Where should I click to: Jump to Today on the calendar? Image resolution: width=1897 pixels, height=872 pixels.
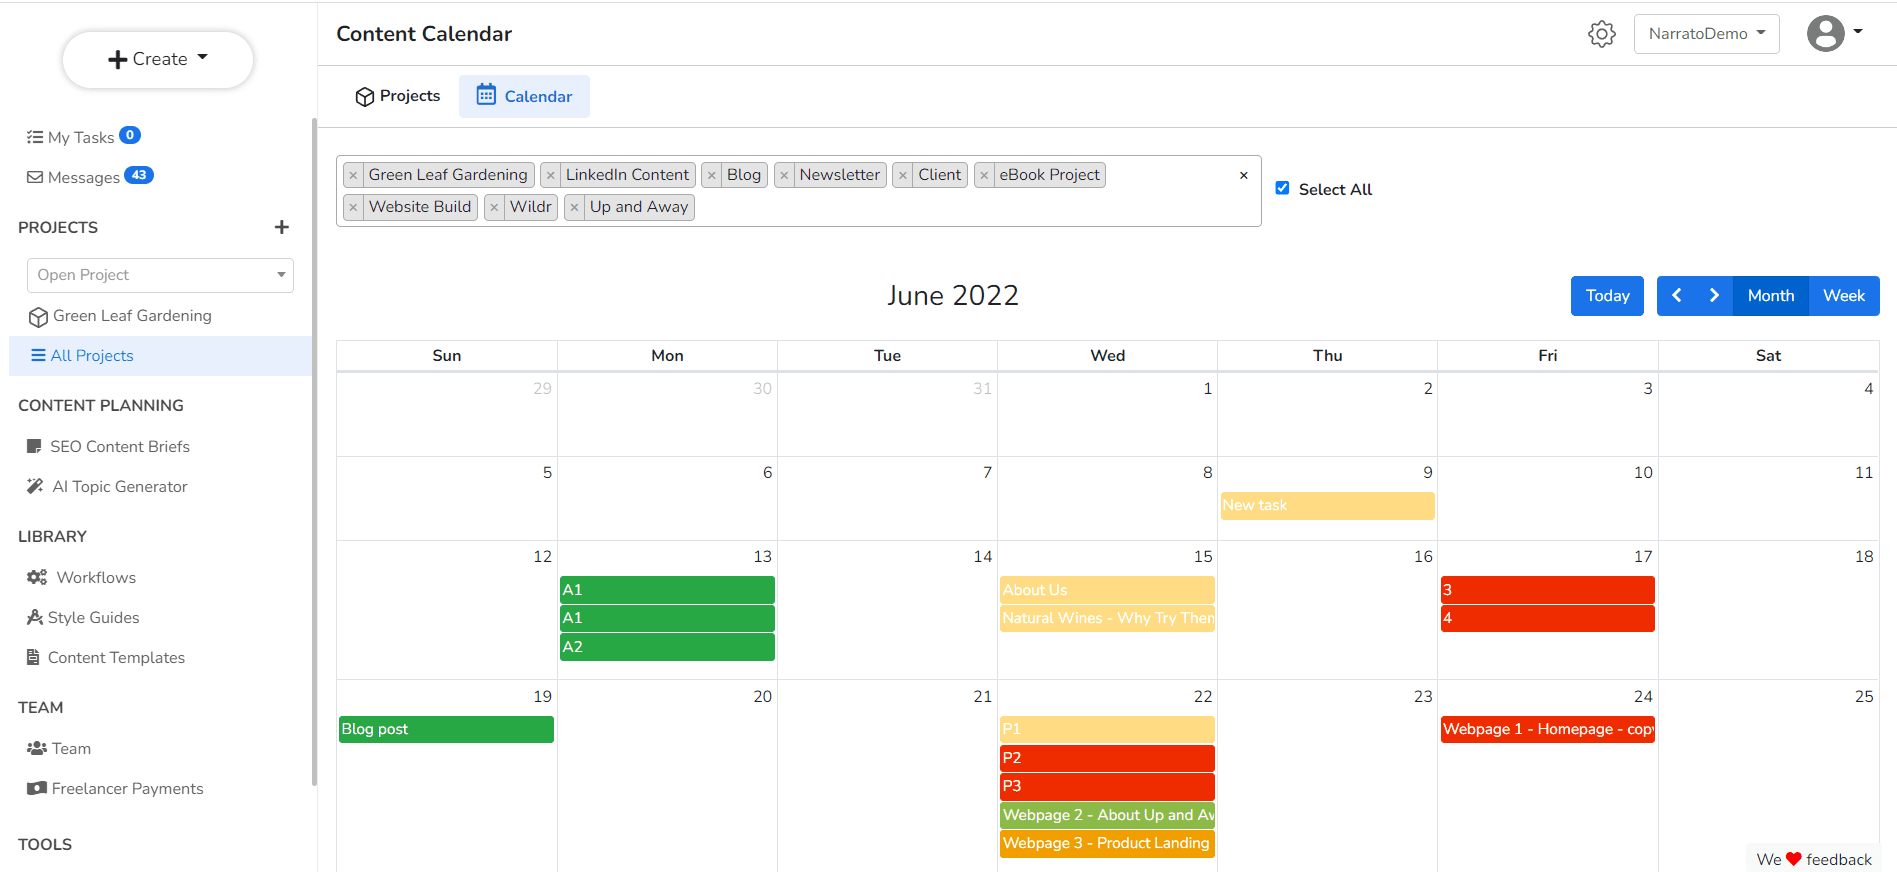[1606, 296]
